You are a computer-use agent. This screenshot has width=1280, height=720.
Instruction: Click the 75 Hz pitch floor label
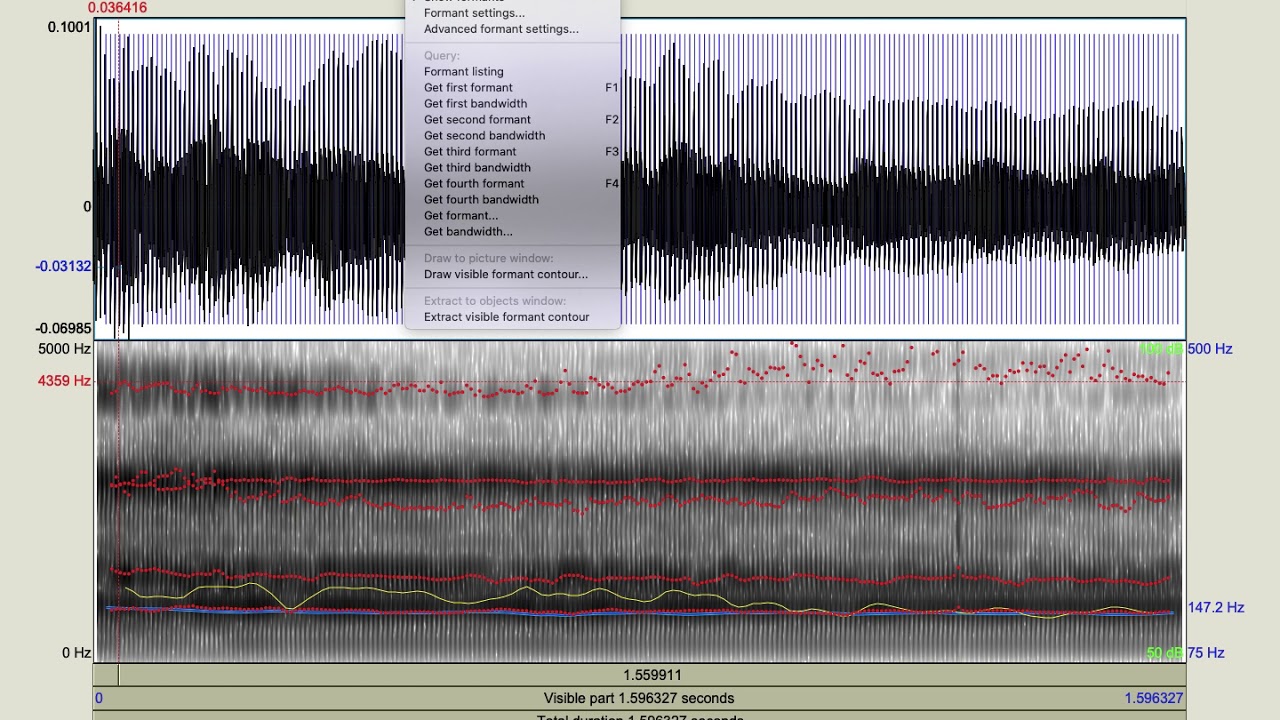pos(1206,653)
